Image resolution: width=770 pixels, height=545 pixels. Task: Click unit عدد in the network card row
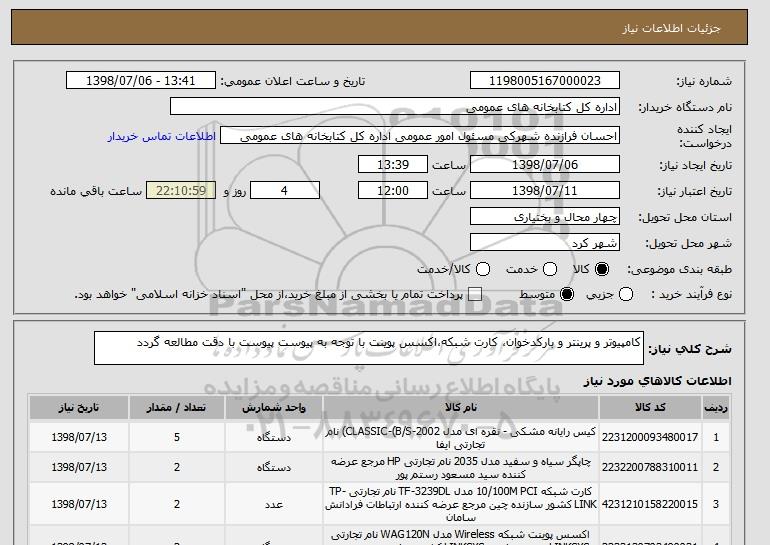[274, 504]
